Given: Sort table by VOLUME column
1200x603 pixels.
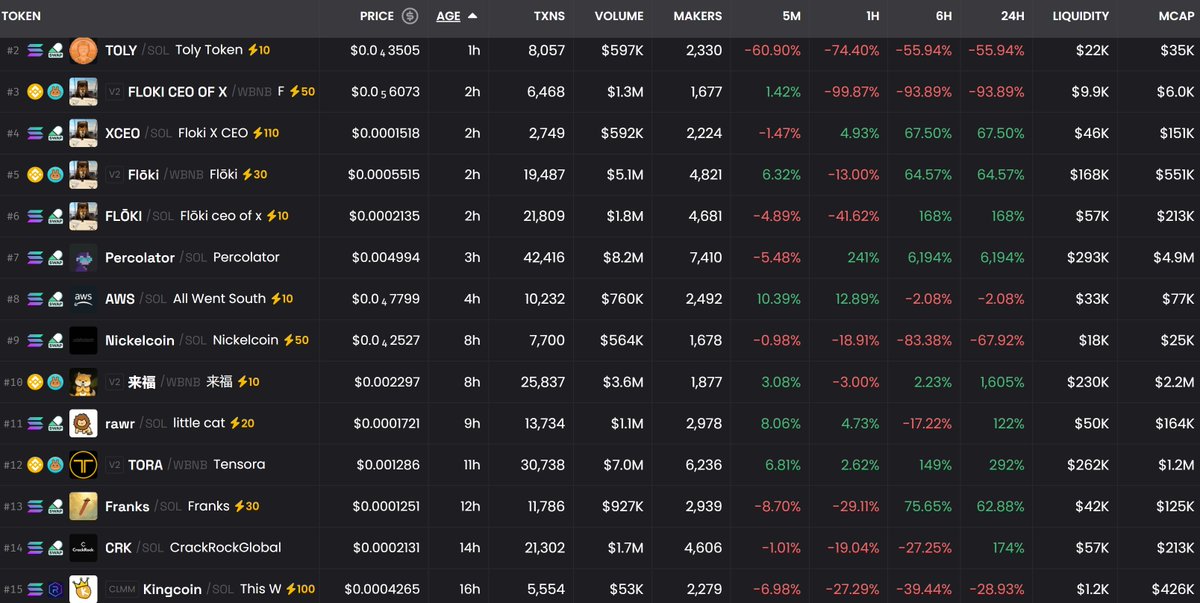Looking at the screenshot, I should click(x=619, y=16).
